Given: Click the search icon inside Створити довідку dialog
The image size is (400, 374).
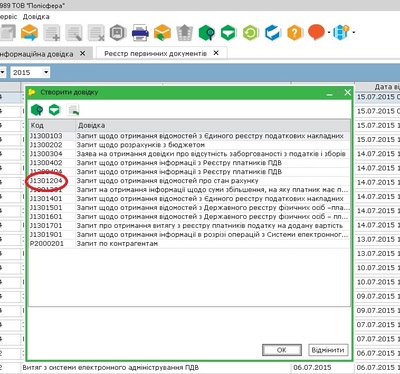Looking at the screenshot, I should (37, 110).
